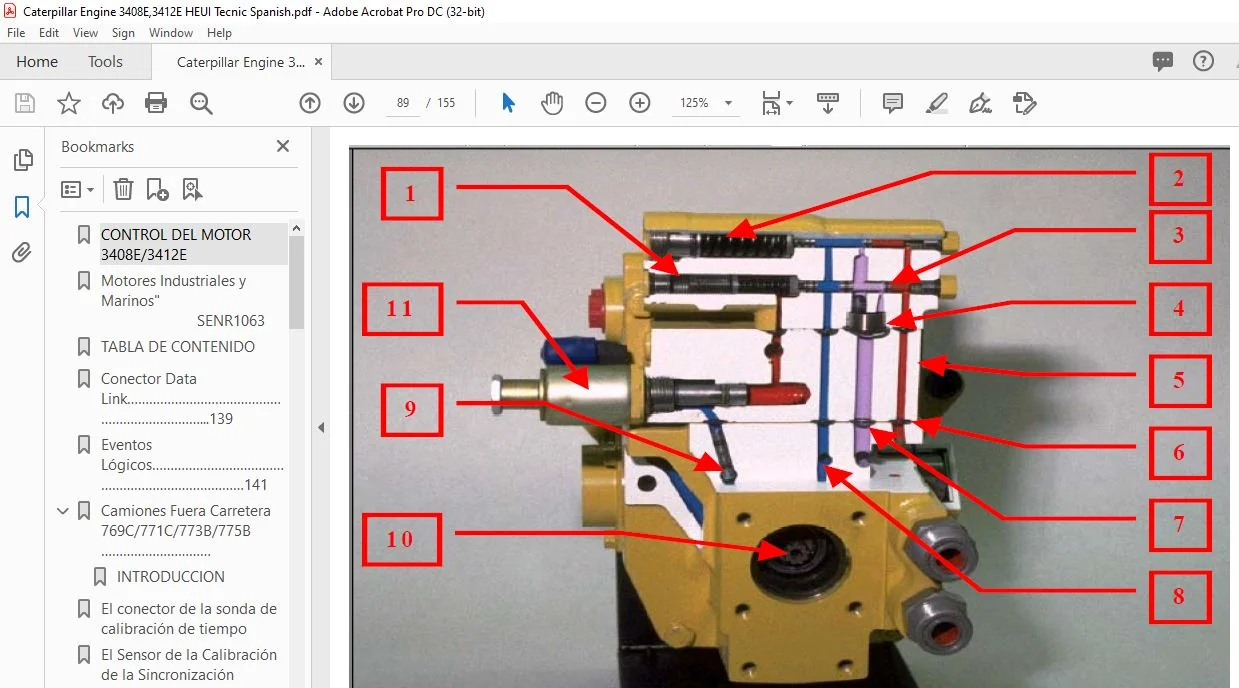Screen dimensions: 1239x688
Task: Switch to the Home tab
Action: coord(37,62)
